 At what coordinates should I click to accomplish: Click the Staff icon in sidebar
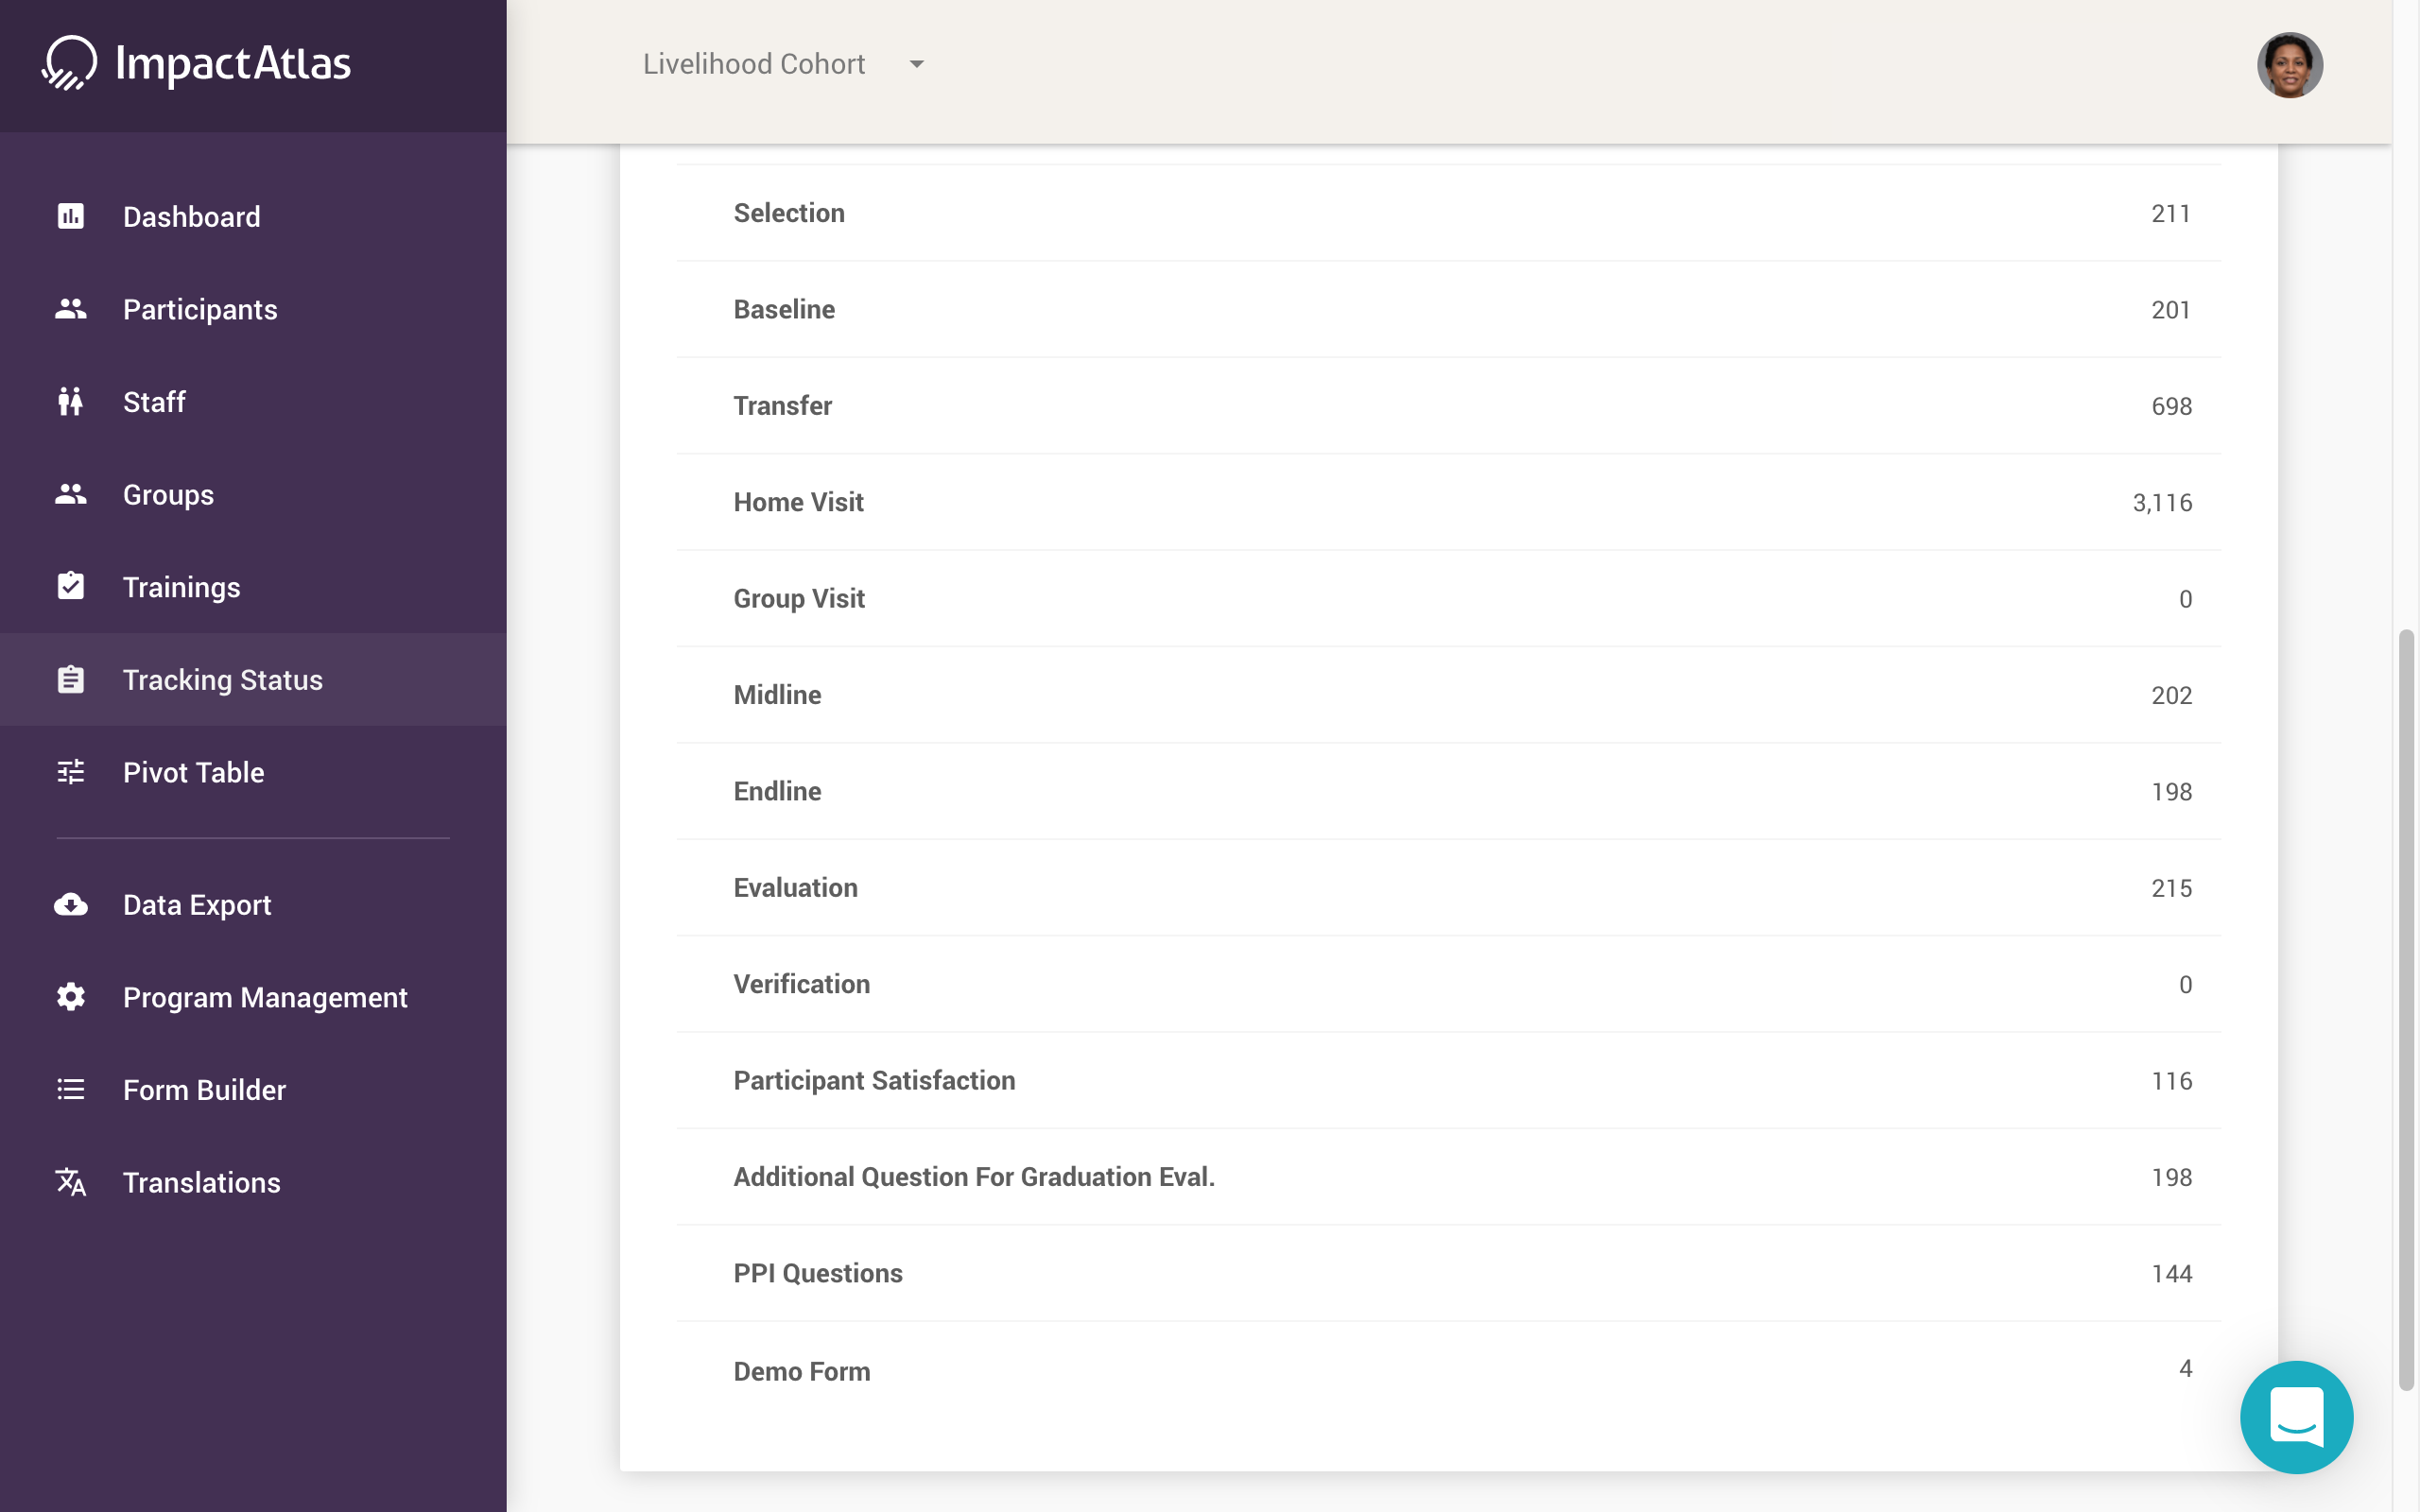(70, 402)
